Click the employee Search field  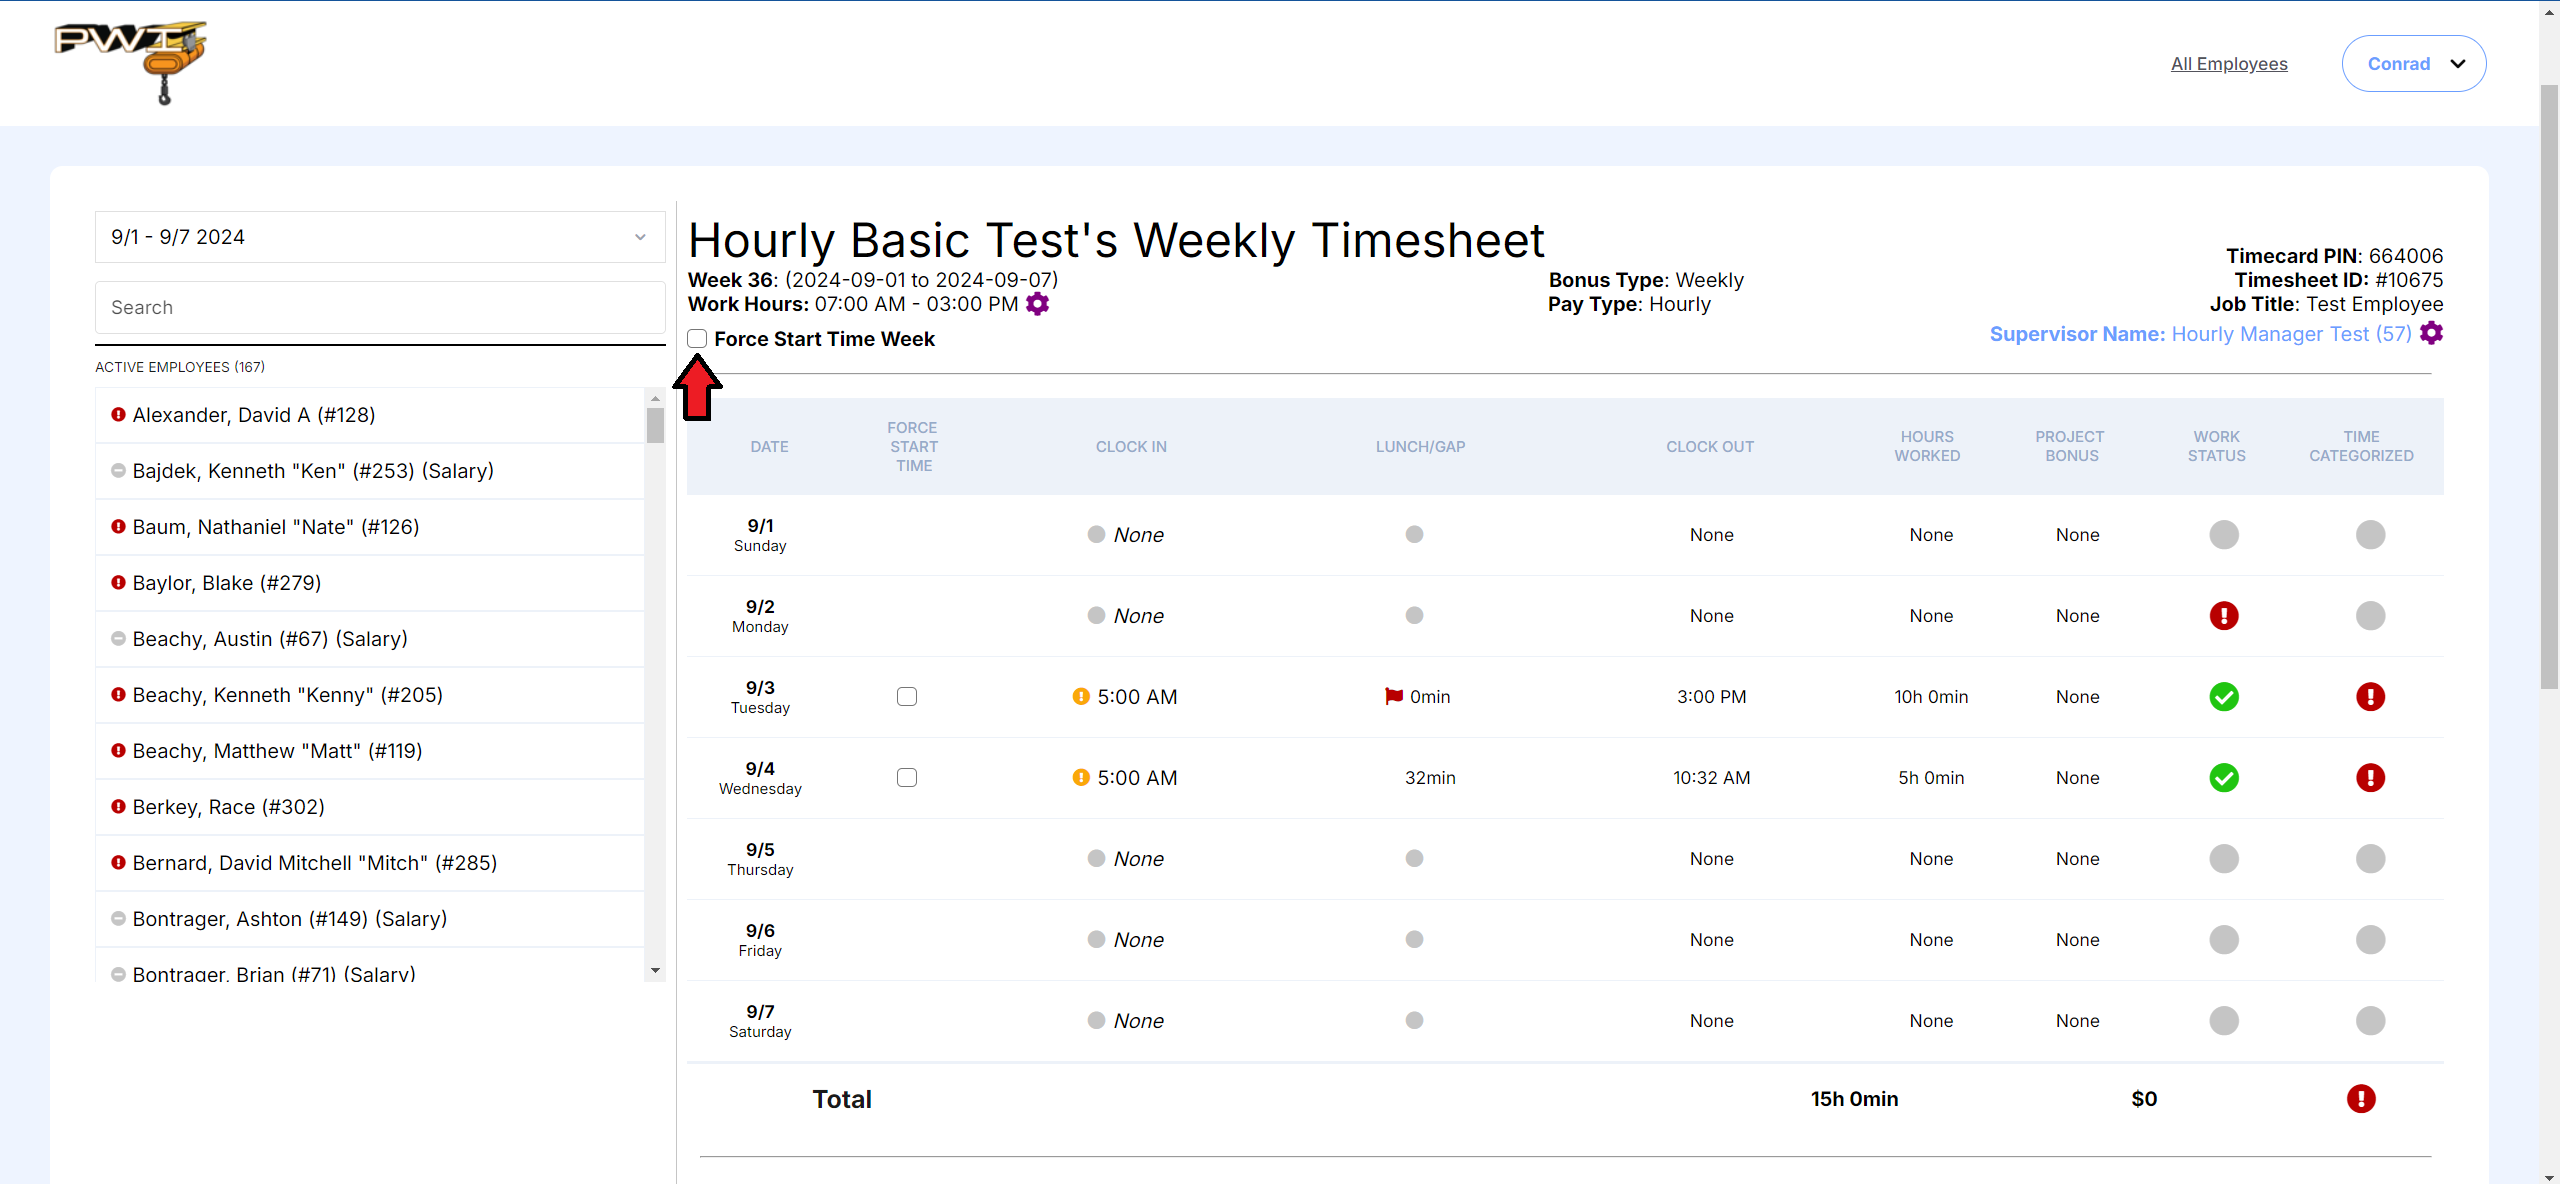[380, 308]
